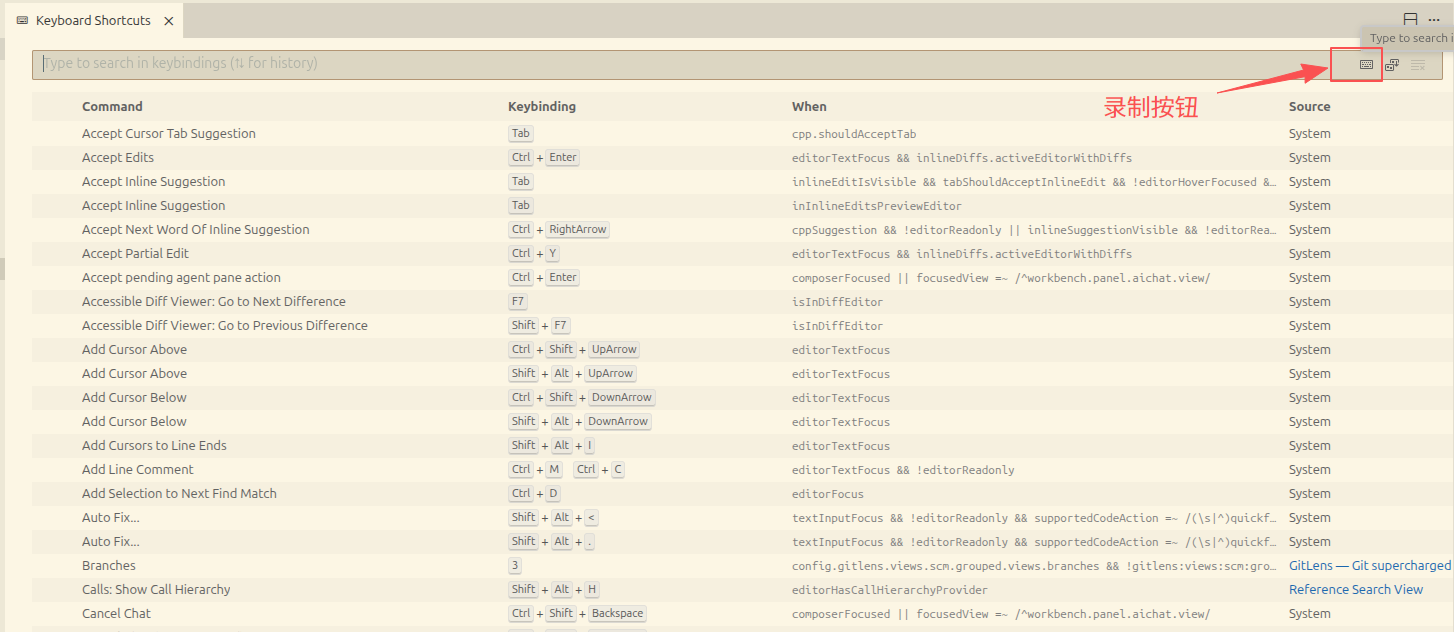Click the Branches keybinding '3' cell

pos(515,565)
